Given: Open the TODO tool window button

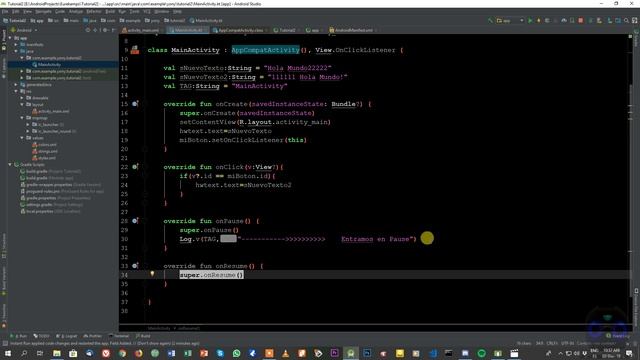Looking at the screenshot, I should [x=41, y=336].
